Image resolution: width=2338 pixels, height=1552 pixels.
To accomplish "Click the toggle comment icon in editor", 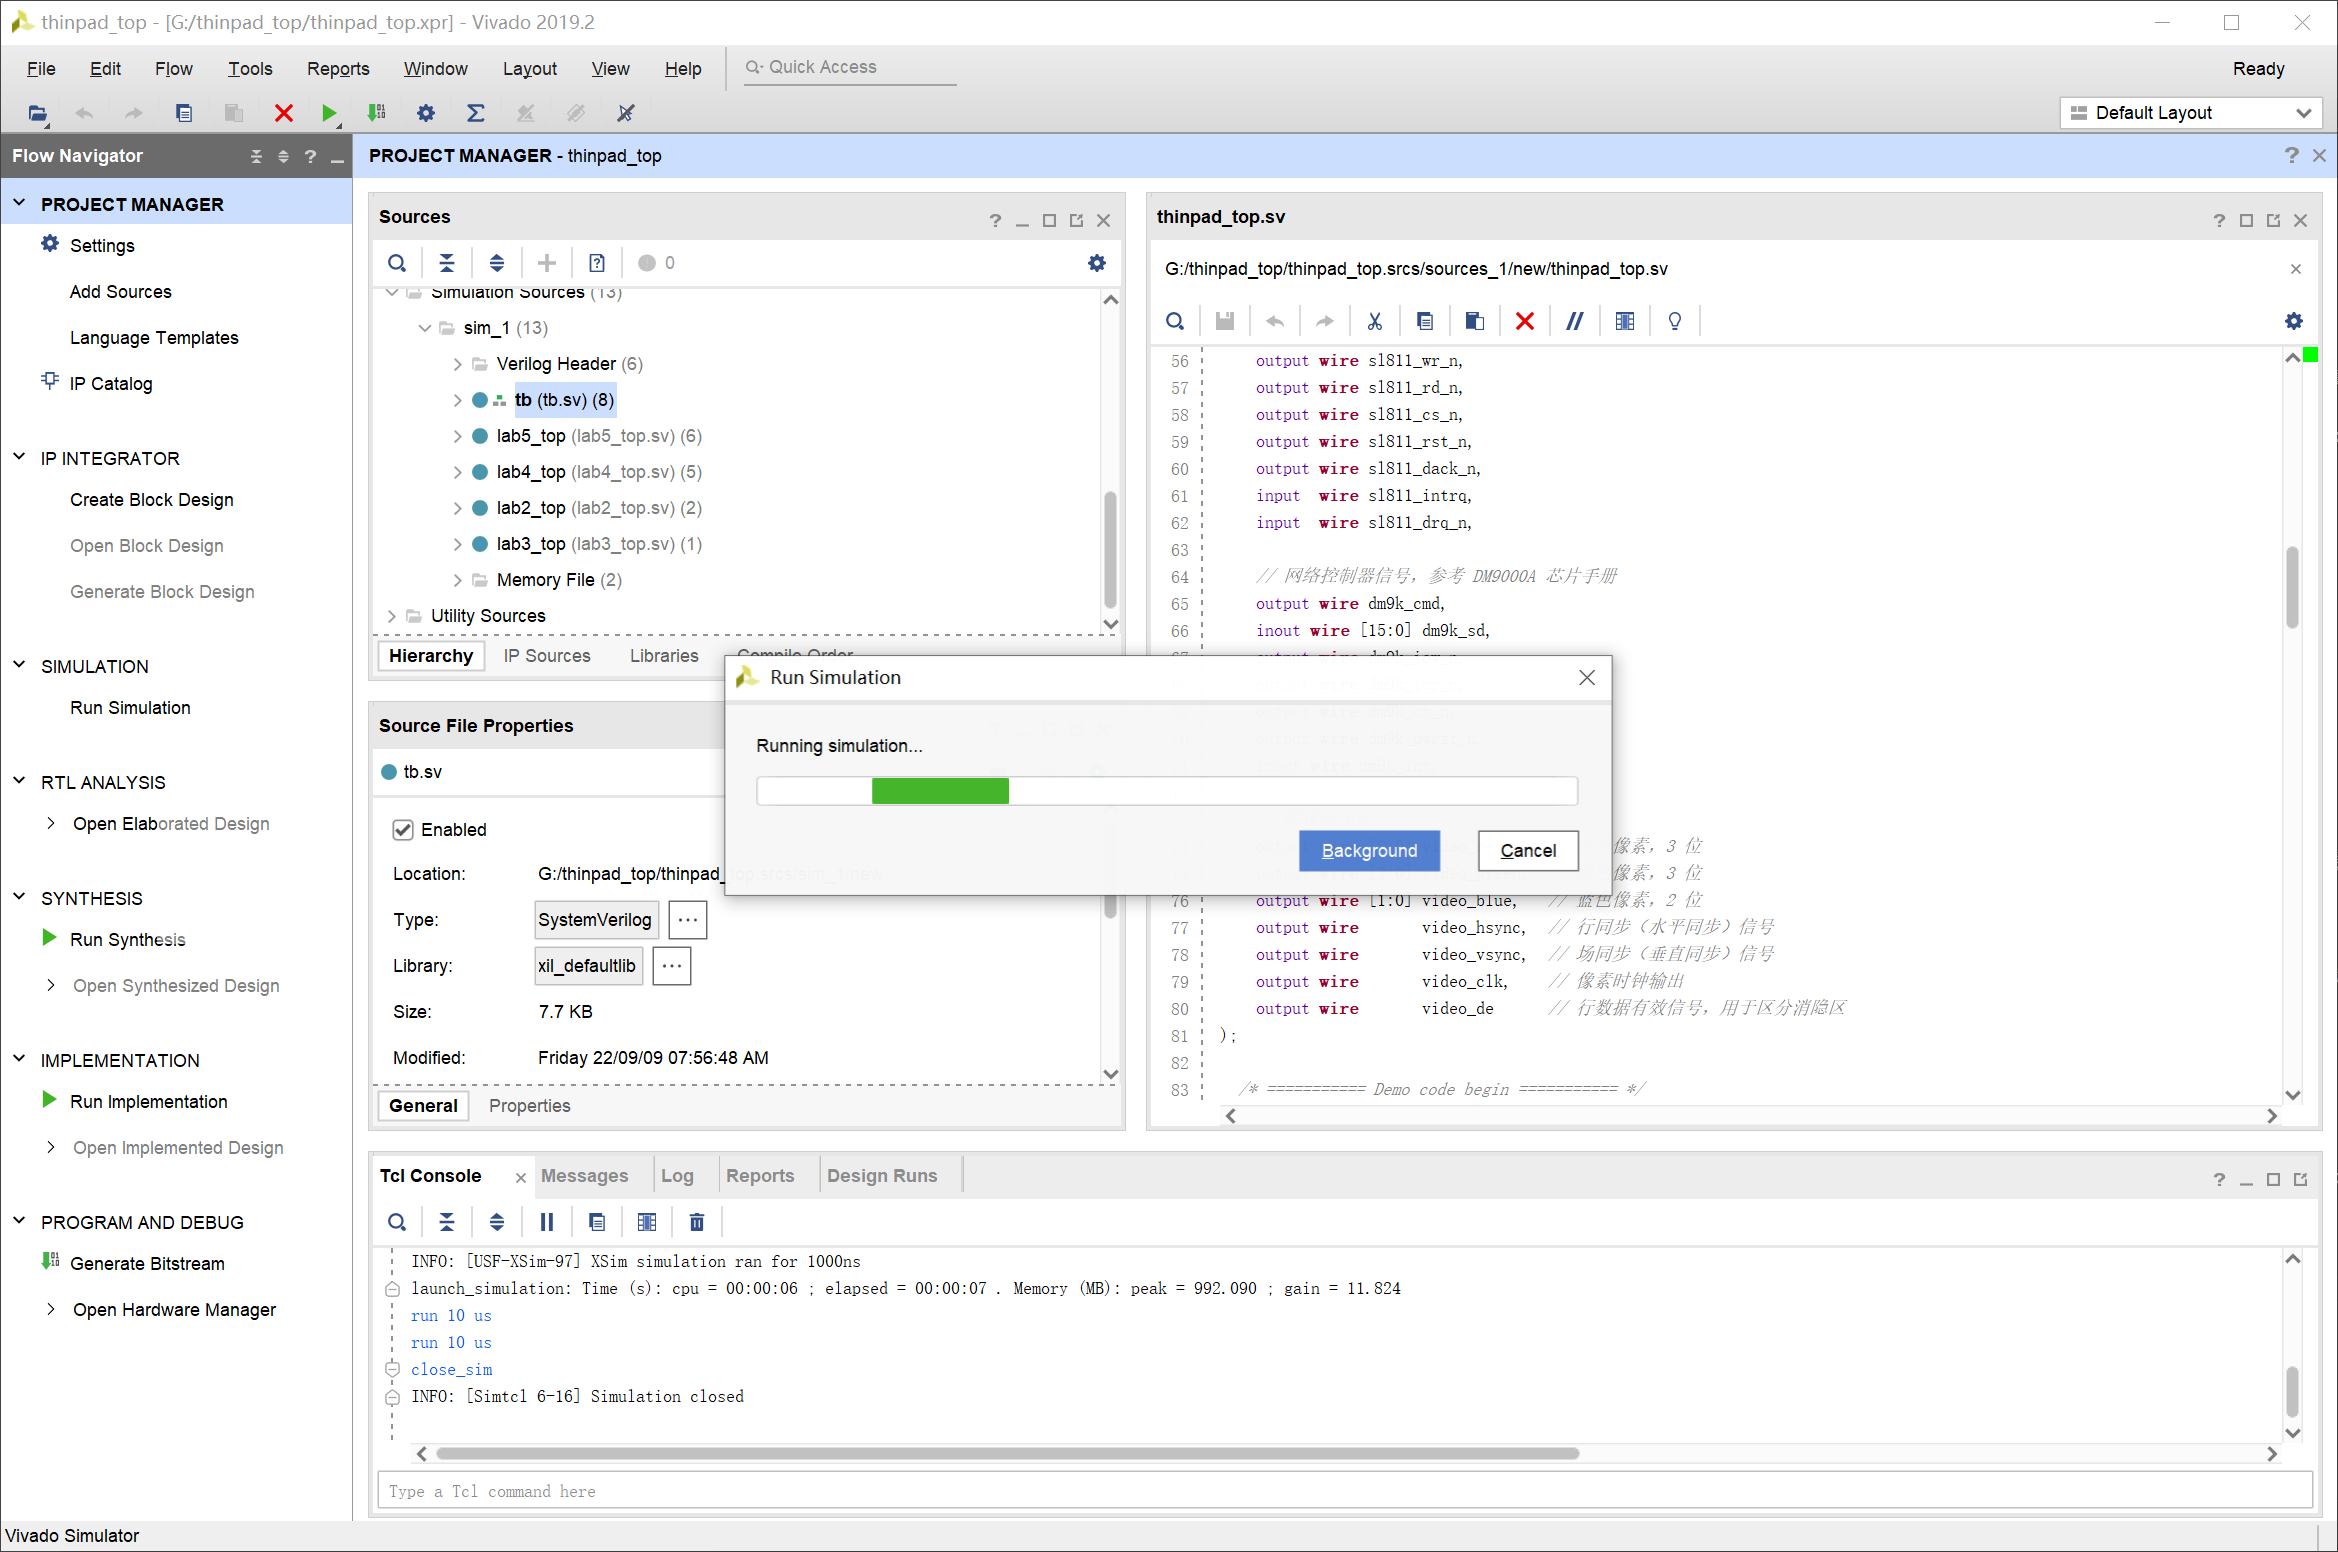I will tap(1574, 321).
